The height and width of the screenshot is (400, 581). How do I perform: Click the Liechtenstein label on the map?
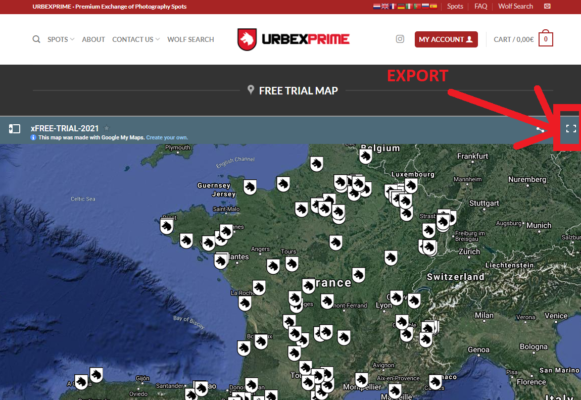tap(509, 266)
